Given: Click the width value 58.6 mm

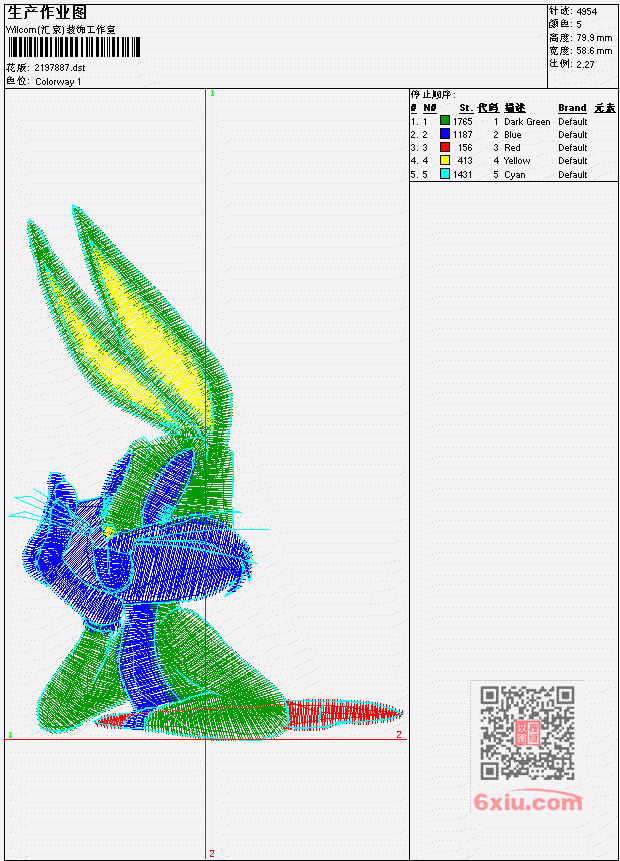Looking at the screenshot, I should (x=594, y=51).
